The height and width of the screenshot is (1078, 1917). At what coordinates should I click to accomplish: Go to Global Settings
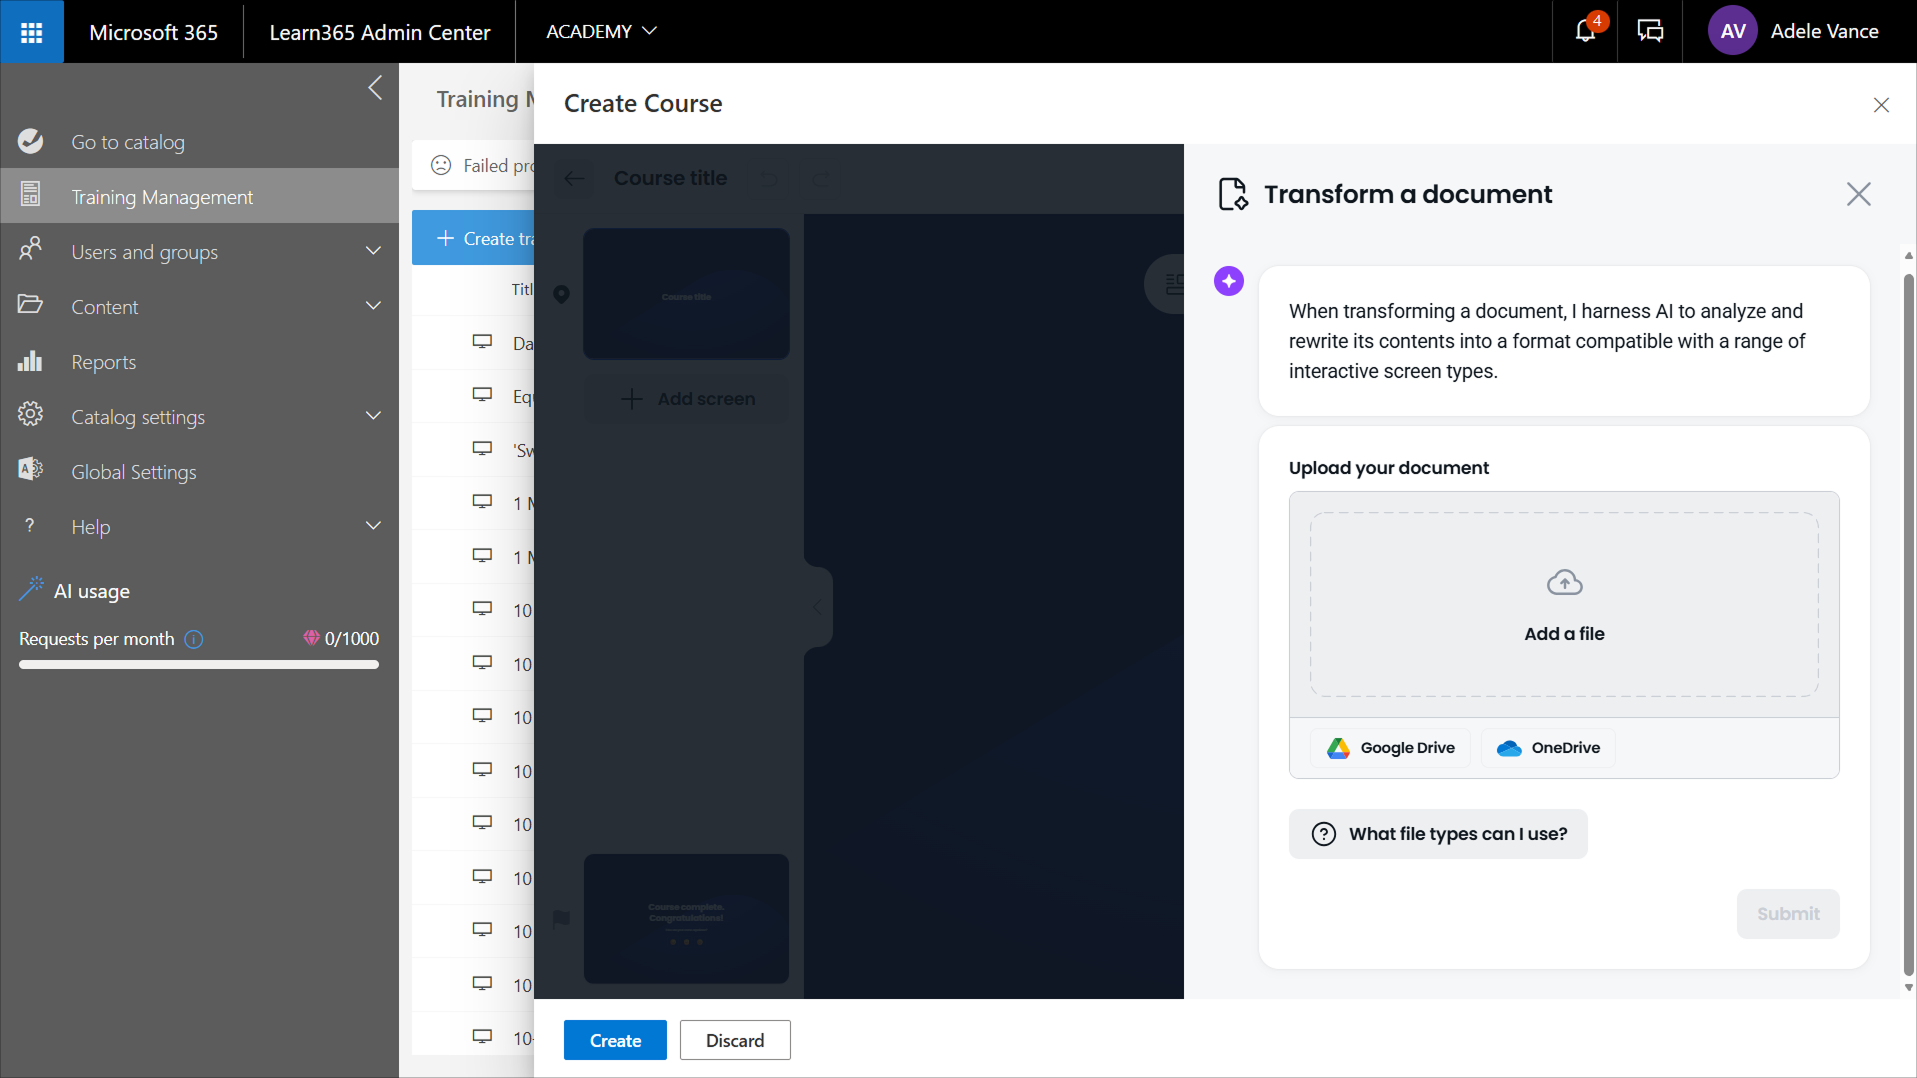point(133,472)
